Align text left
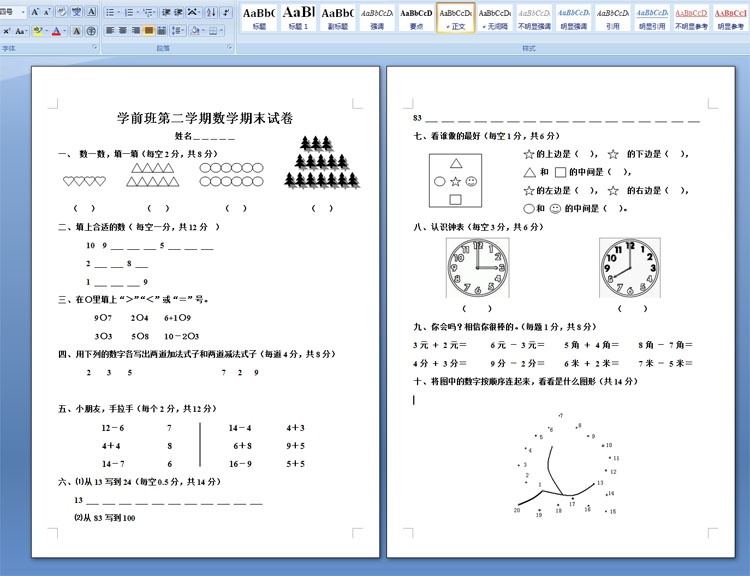750x576 pixels. [x=110, y=31]
